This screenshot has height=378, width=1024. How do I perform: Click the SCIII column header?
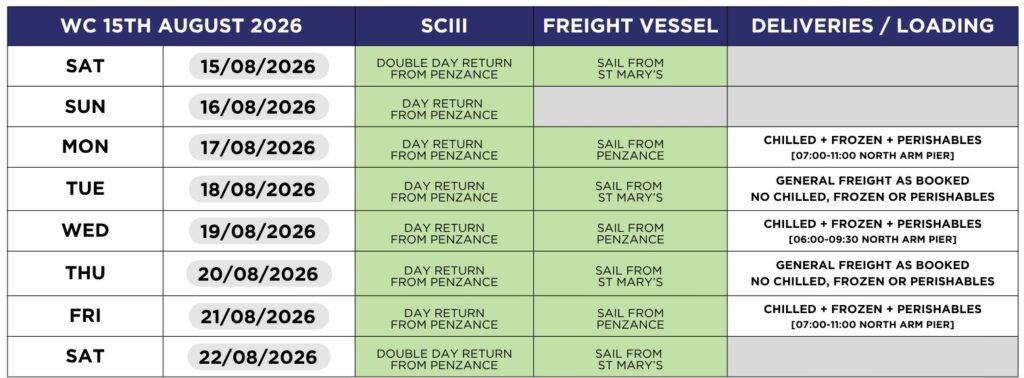[444, 26]
